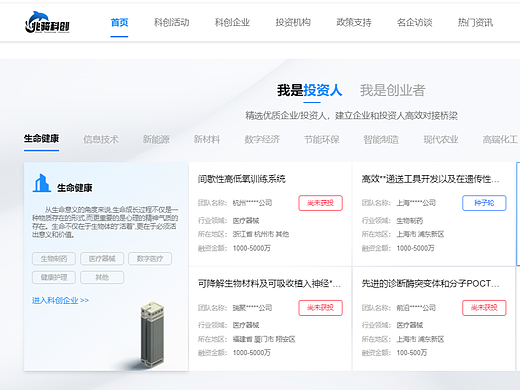Click the team name 上海*****公司
Viewport: 520px width, 390px height.
click(x=416, y=203)
